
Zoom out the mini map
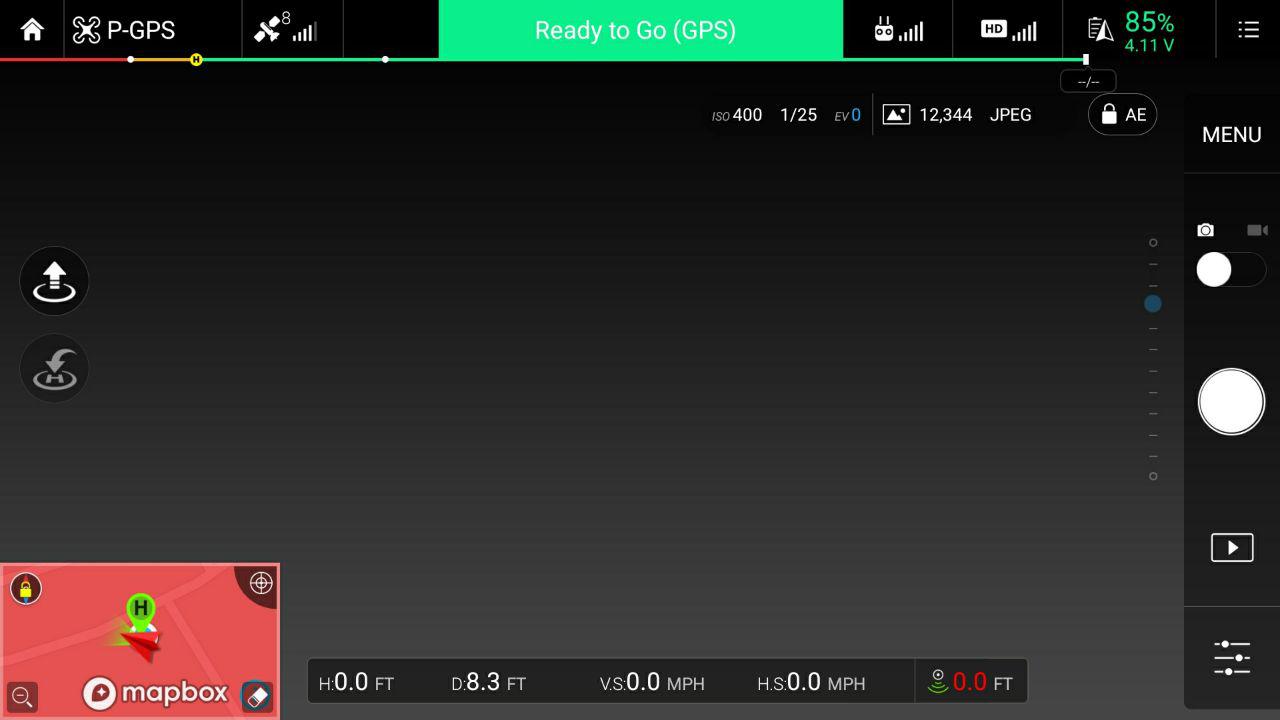coord(22,696)
